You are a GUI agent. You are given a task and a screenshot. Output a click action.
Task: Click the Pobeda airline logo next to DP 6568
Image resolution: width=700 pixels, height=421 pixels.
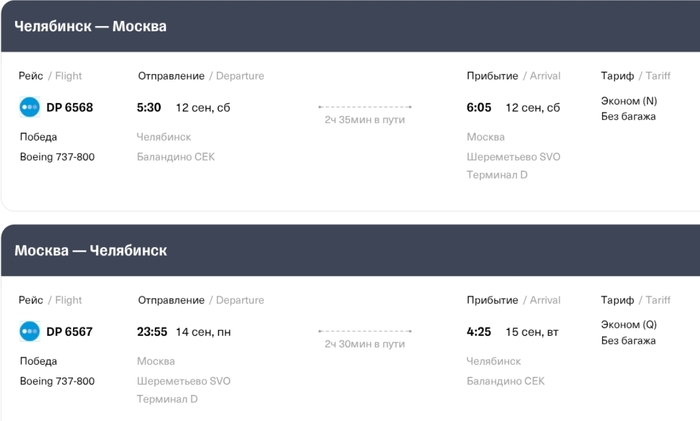tap(29, 107)
